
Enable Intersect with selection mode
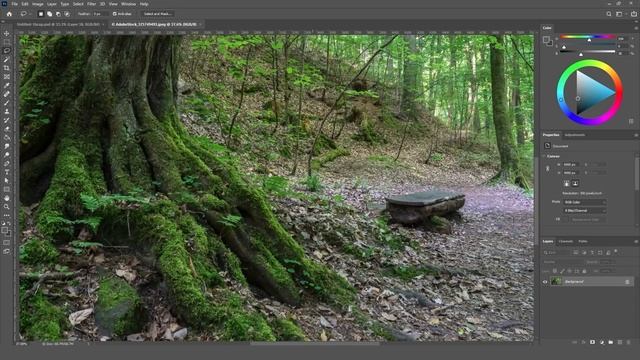(67, 14)
